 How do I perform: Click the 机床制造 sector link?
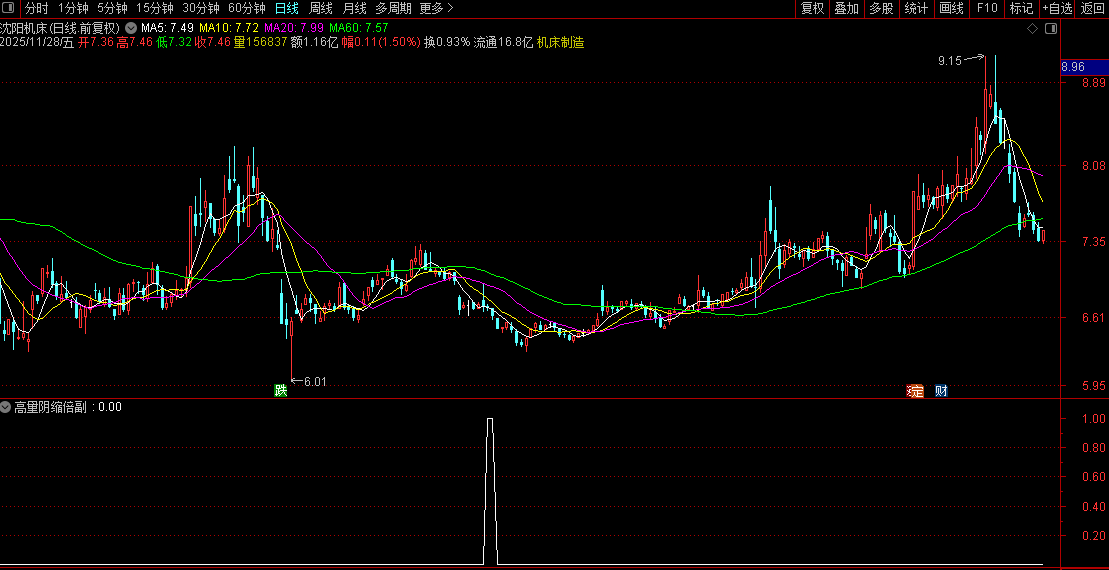(x=560, y=42)
